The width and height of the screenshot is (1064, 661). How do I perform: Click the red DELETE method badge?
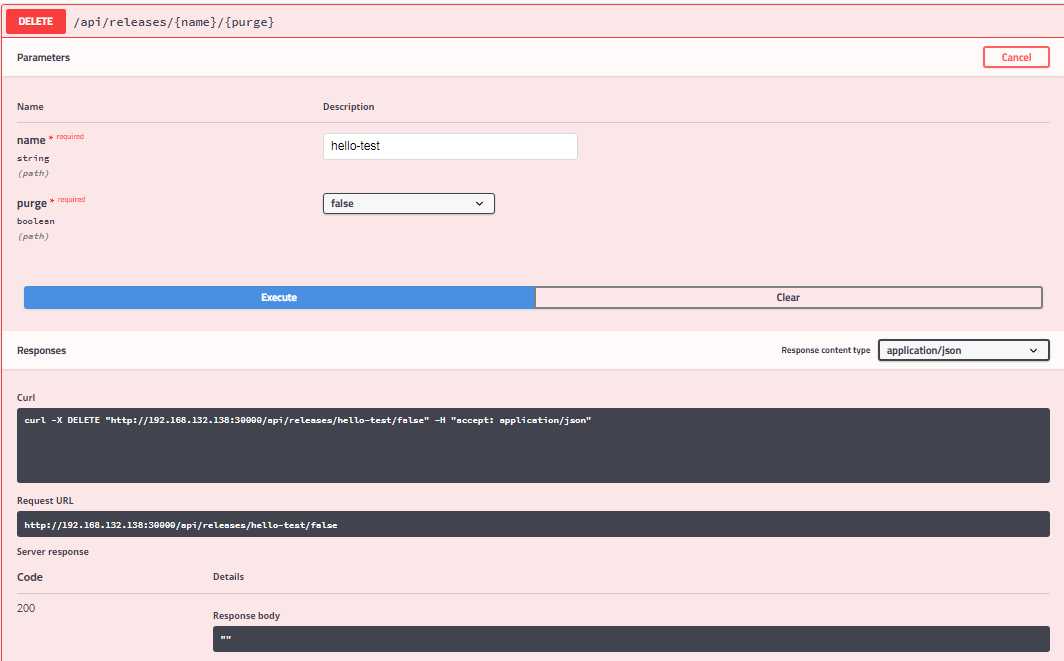pos(35,22)
